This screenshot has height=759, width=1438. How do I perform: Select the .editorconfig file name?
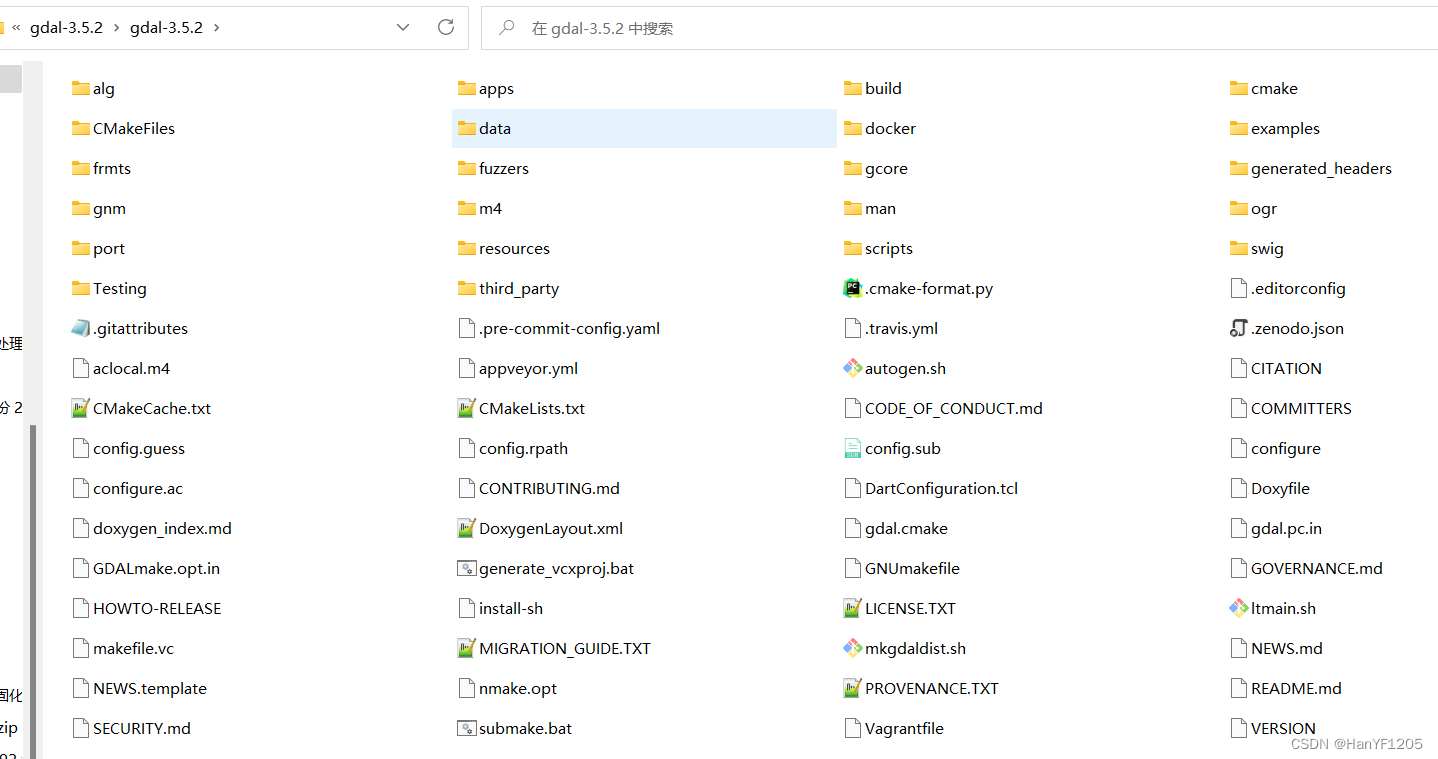1298,288
